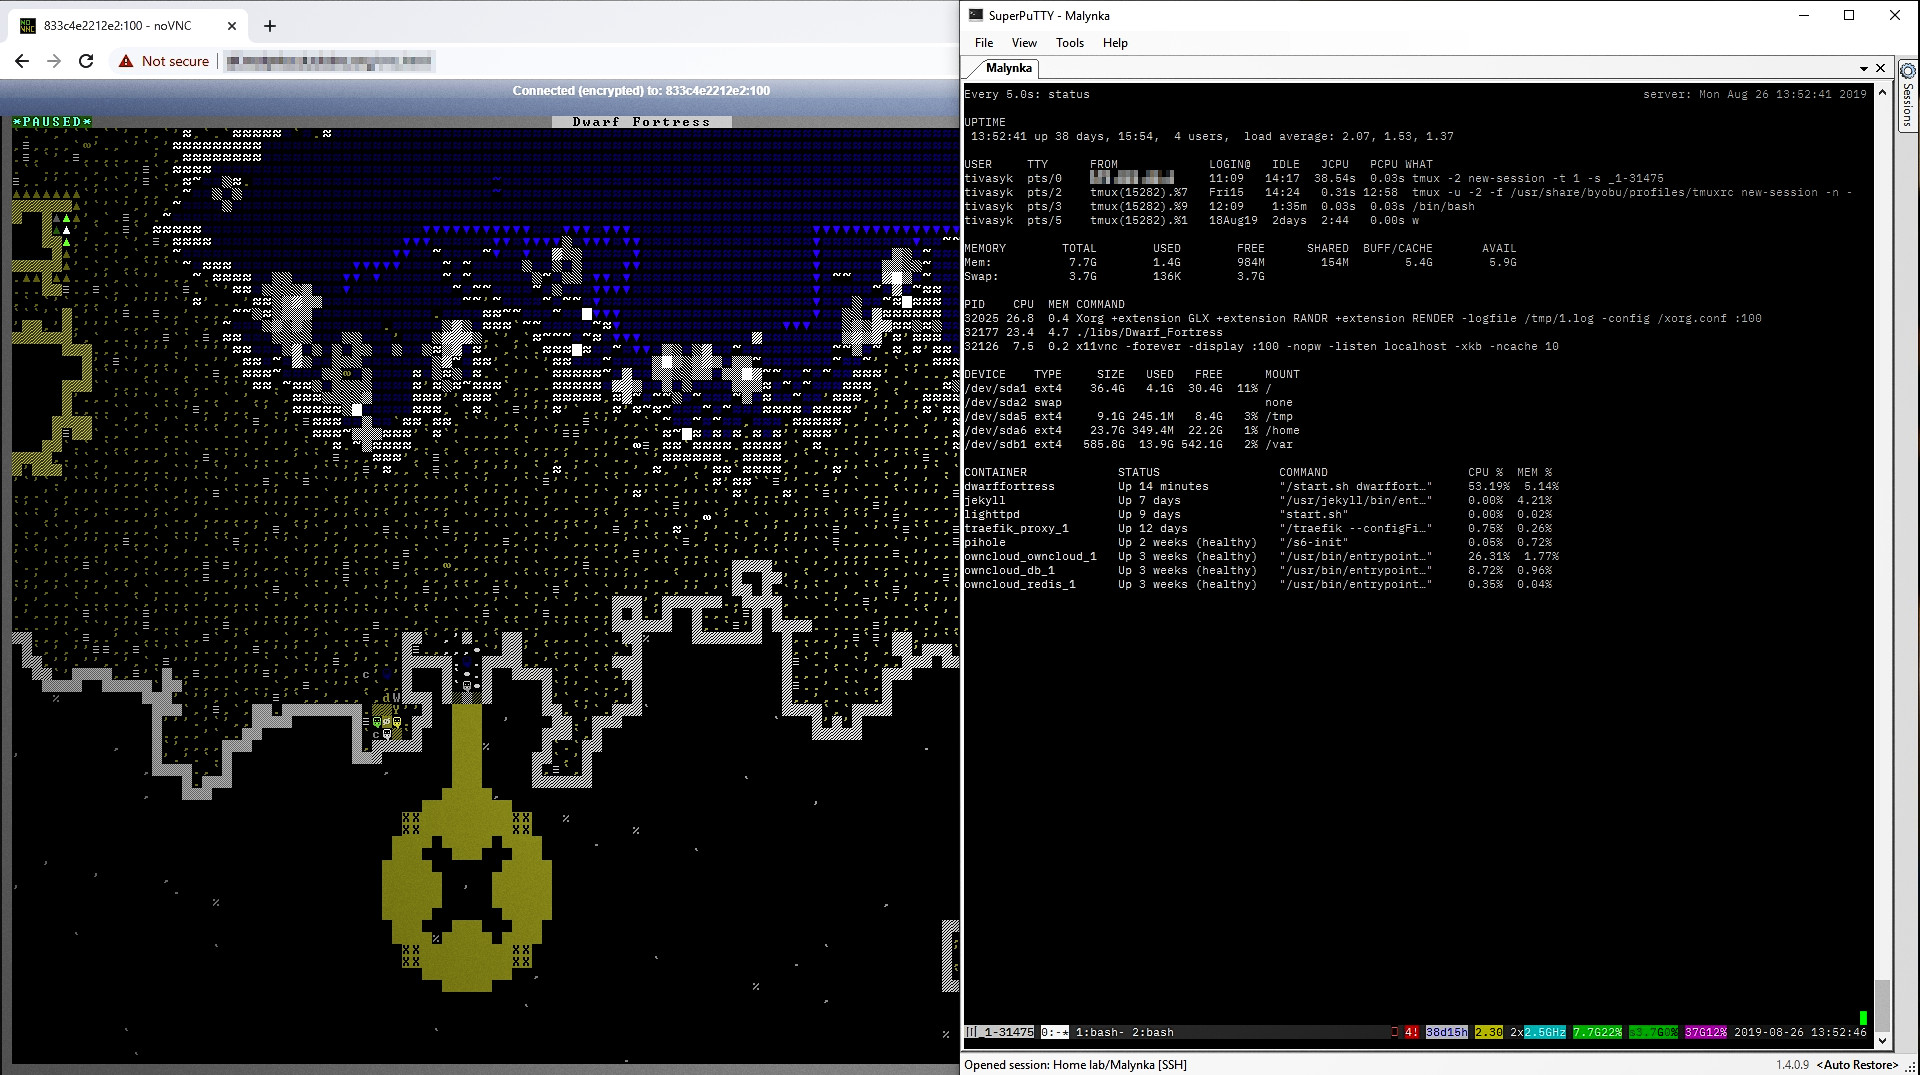Click the browser Back arrow

tap(22, 61)
